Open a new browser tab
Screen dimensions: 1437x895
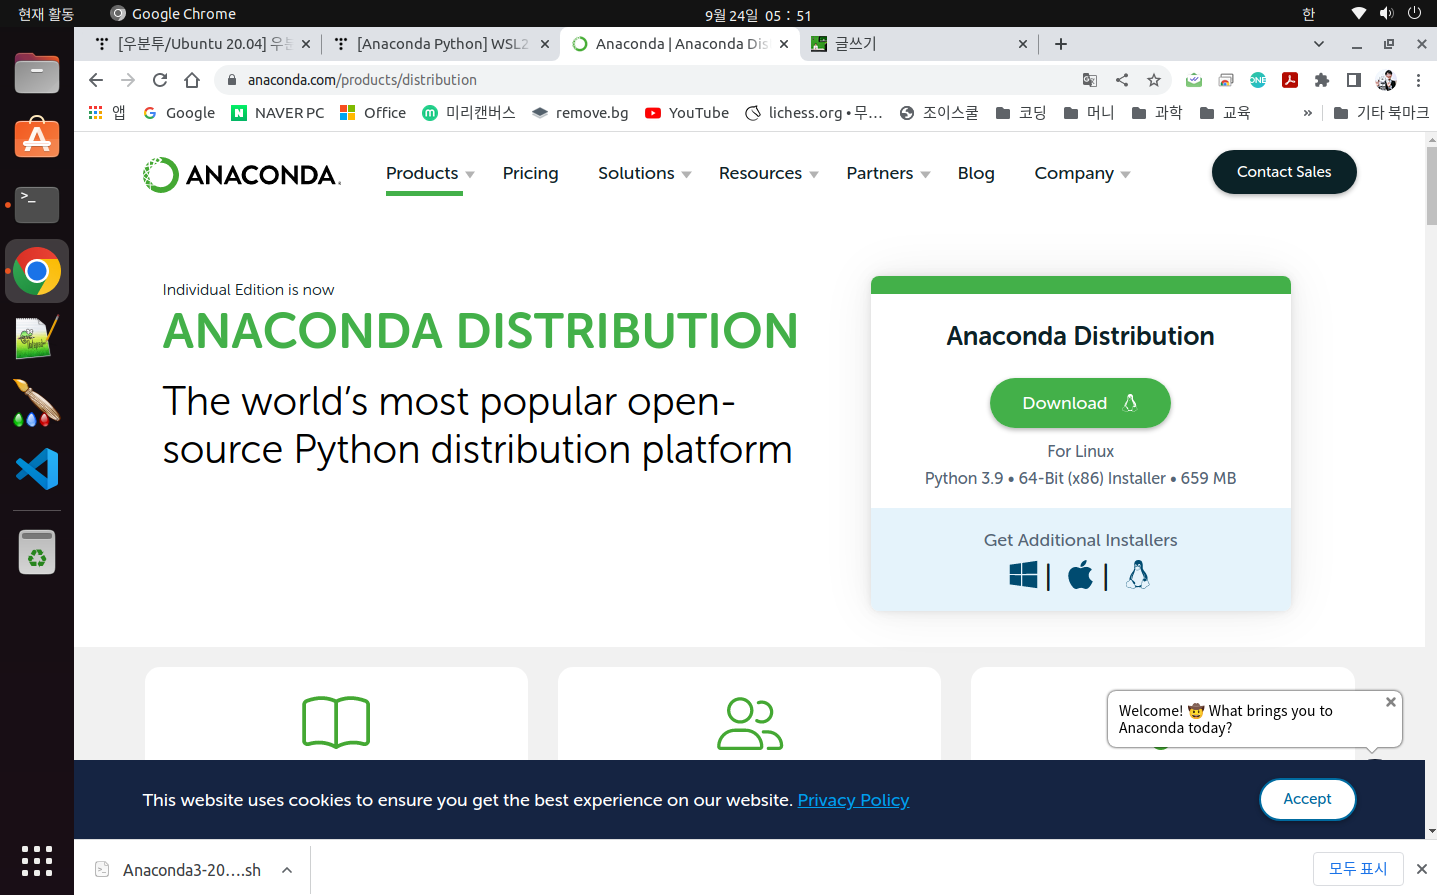pos(1061,44)
